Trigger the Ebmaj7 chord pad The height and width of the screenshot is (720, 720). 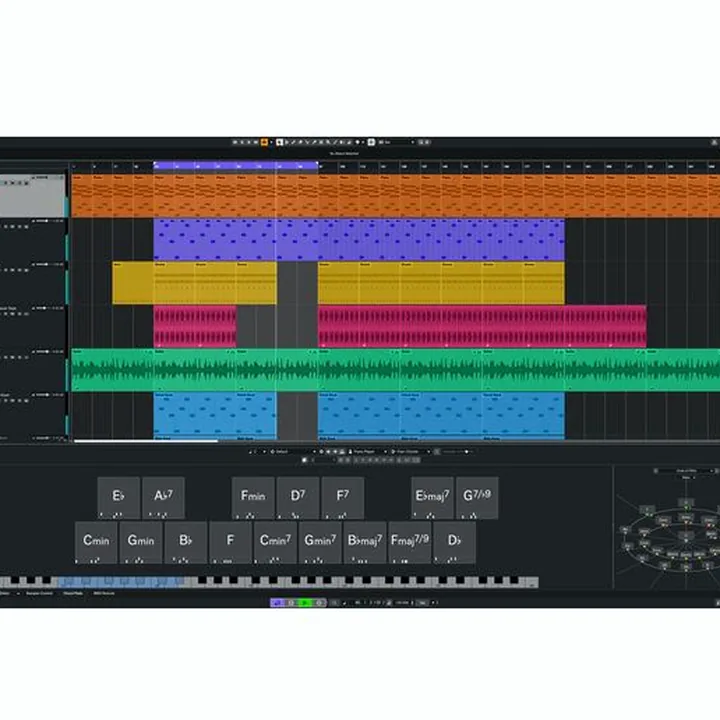433,498
